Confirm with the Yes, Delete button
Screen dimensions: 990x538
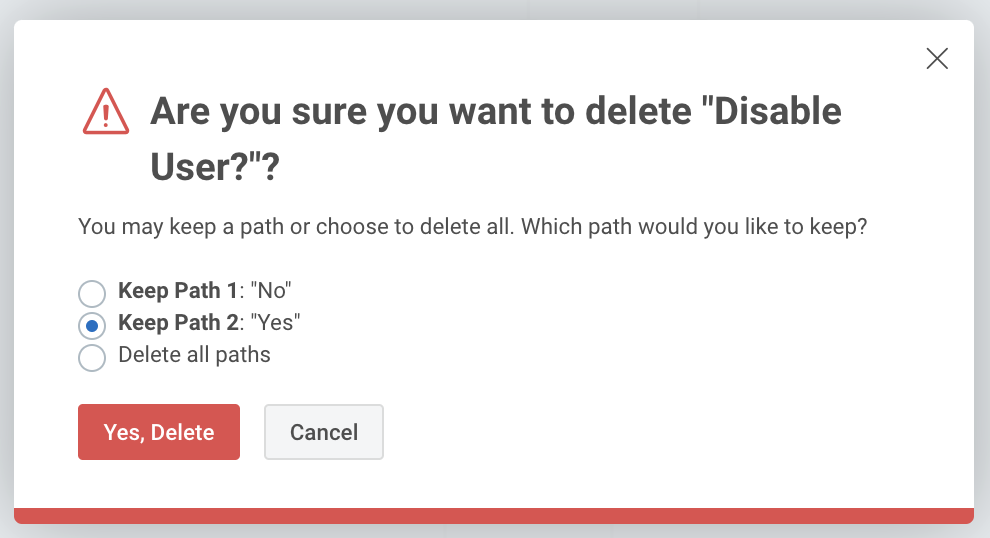(x=159, y=432)
